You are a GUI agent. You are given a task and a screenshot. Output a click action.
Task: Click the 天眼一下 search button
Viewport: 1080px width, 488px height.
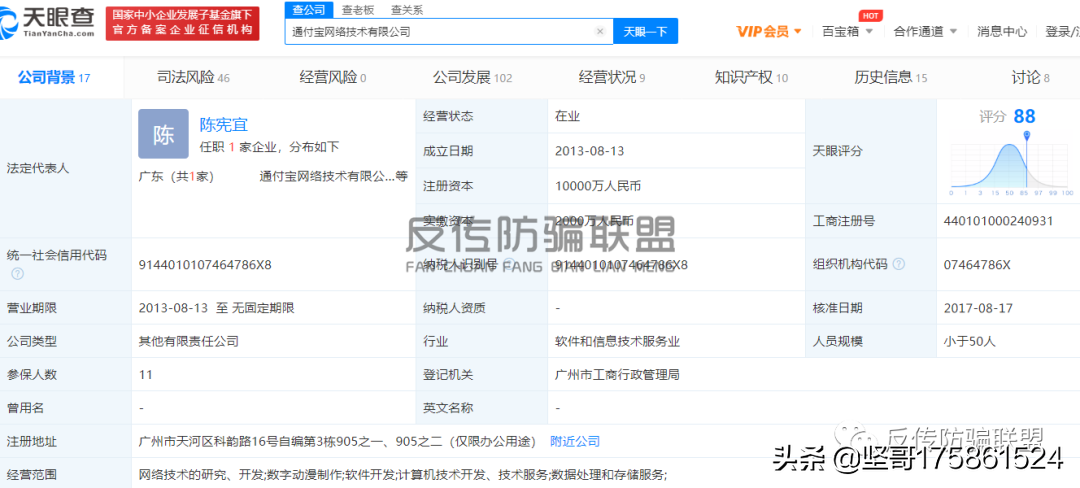click(x=645, y=31)
